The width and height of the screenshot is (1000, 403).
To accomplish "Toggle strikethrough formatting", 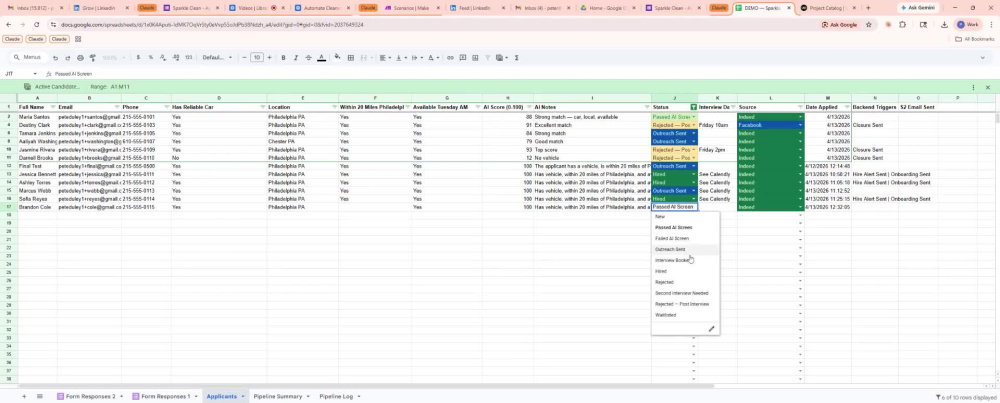I will click(309, 57).
